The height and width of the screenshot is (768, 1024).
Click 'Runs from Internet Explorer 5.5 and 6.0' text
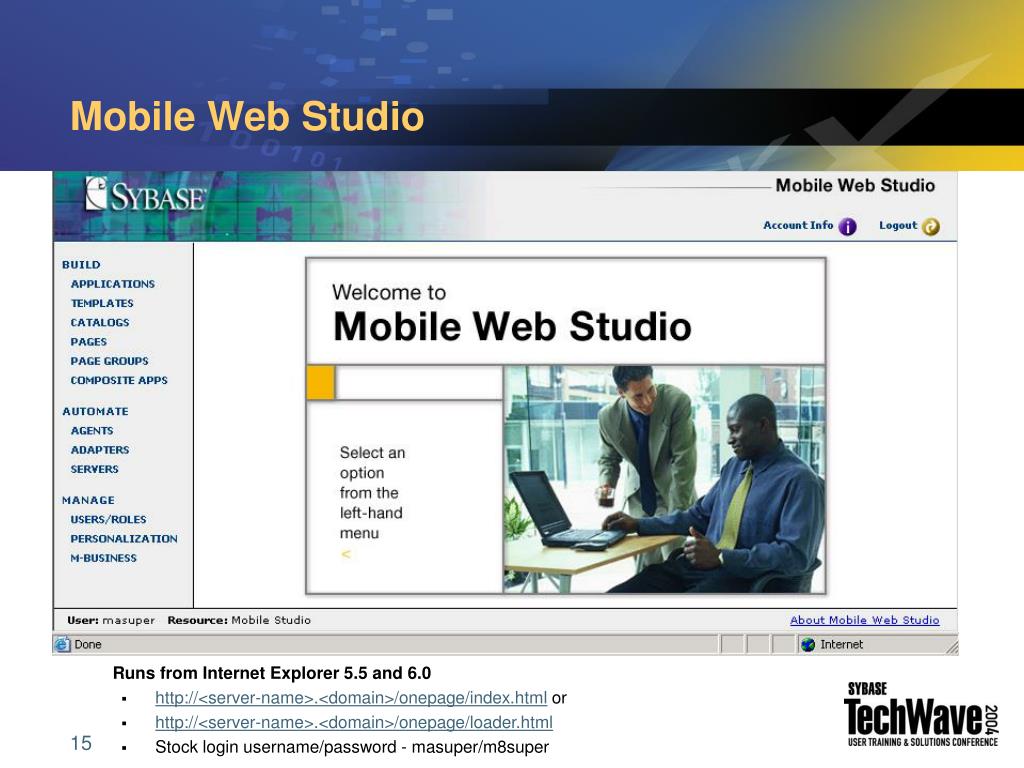click(x=272, y=673)
